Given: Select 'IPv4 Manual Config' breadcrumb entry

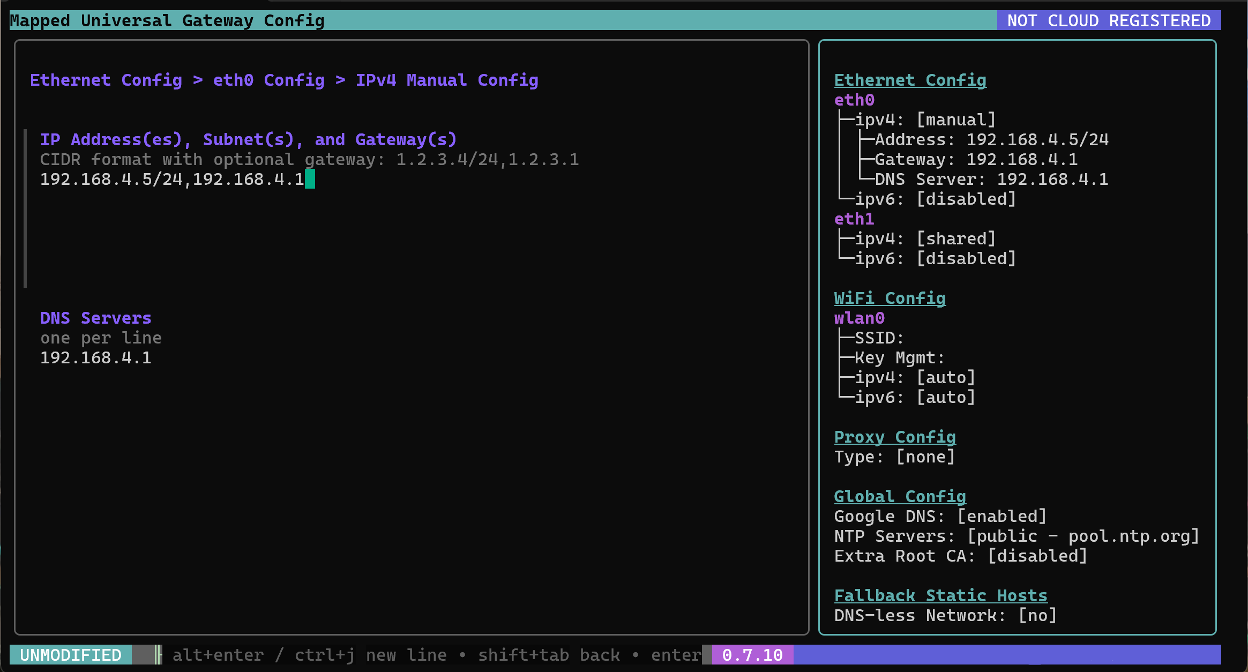Looking at the screenshot, I should (x=447, y=80).
